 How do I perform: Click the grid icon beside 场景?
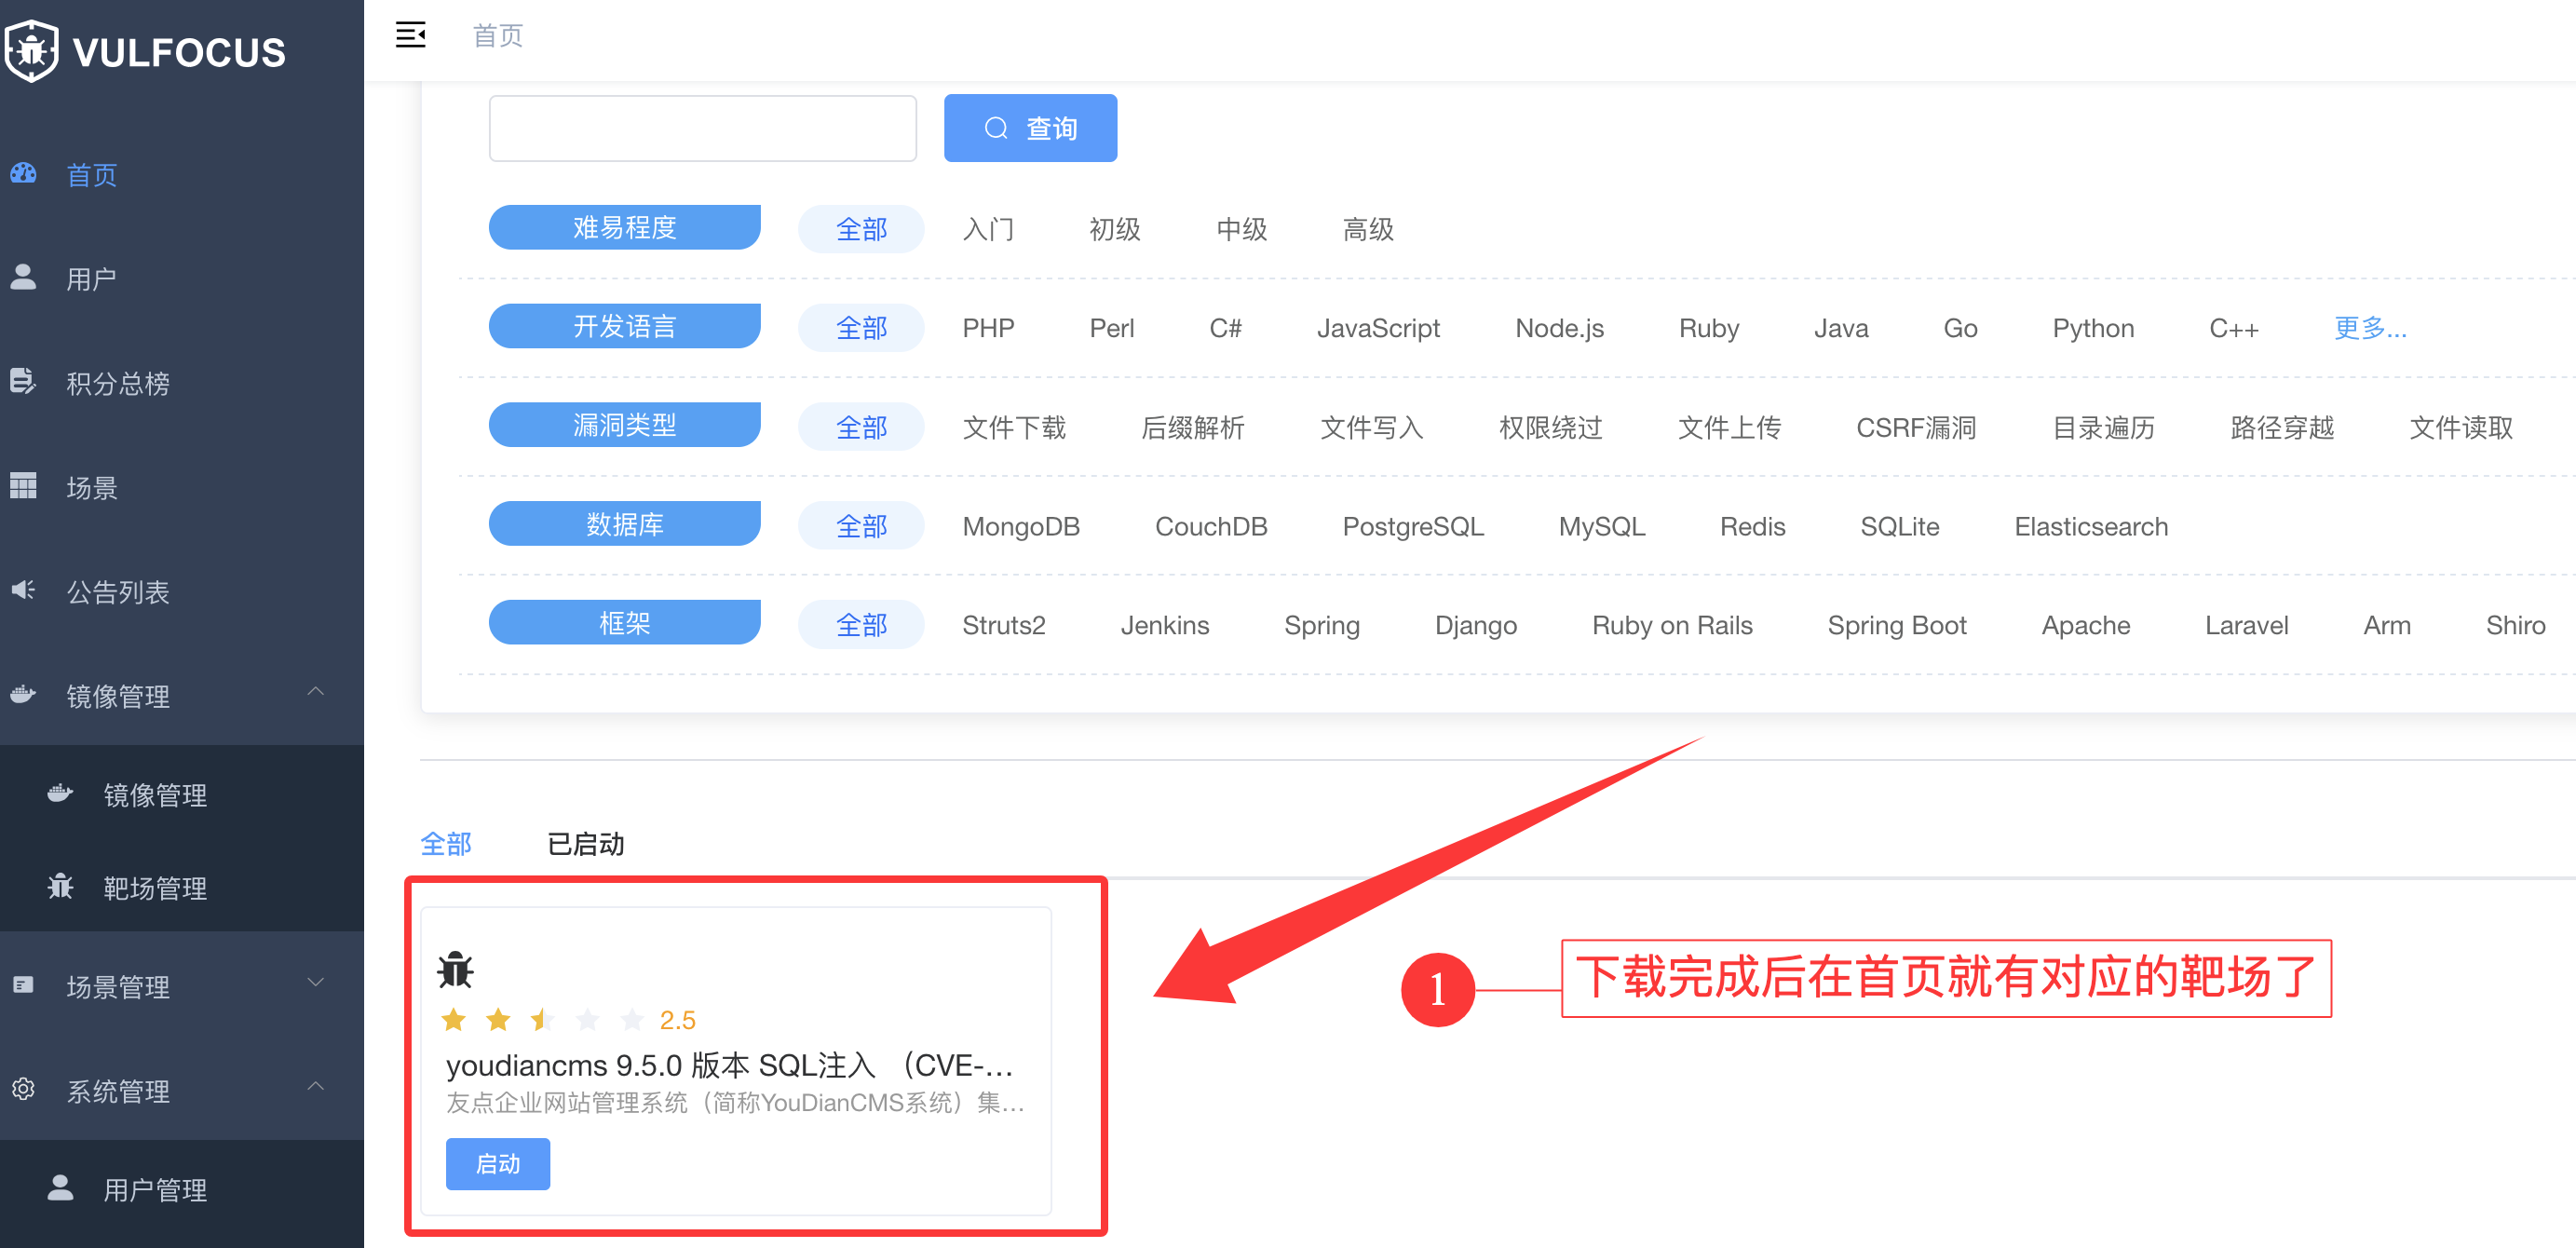[24, 486]
